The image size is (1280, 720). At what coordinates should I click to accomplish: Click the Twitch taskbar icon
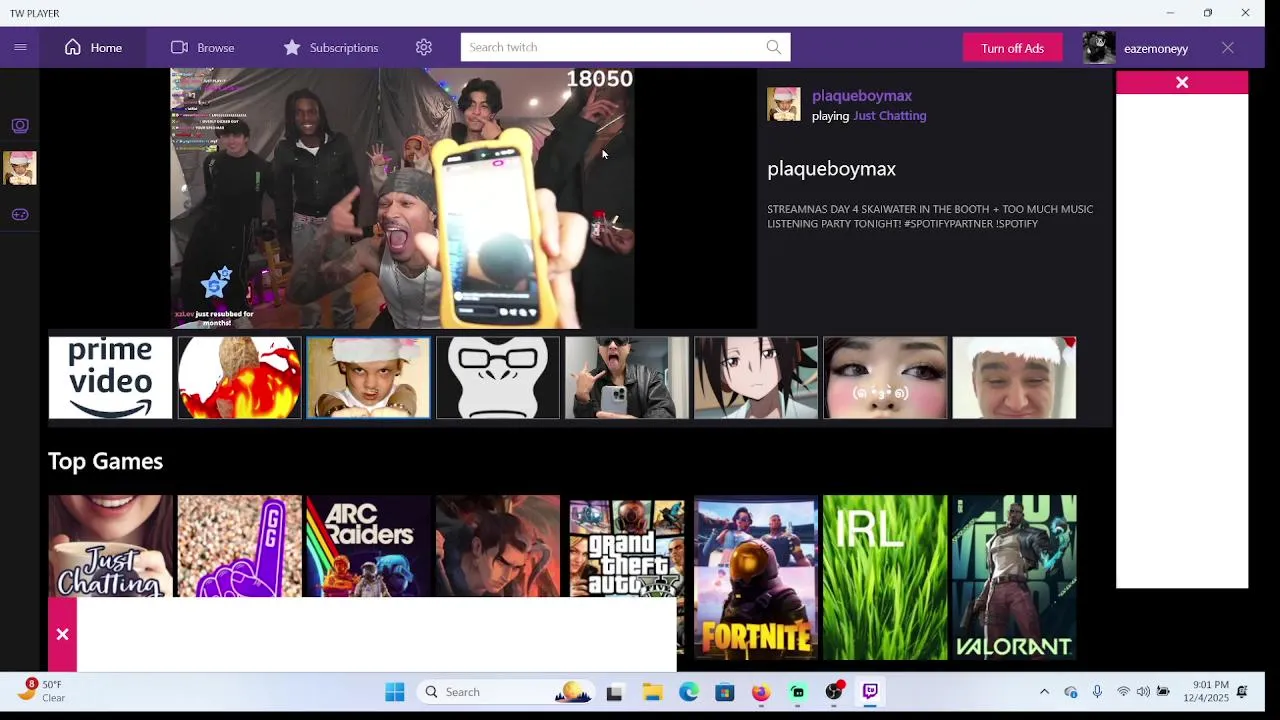(x=870, y=692)
